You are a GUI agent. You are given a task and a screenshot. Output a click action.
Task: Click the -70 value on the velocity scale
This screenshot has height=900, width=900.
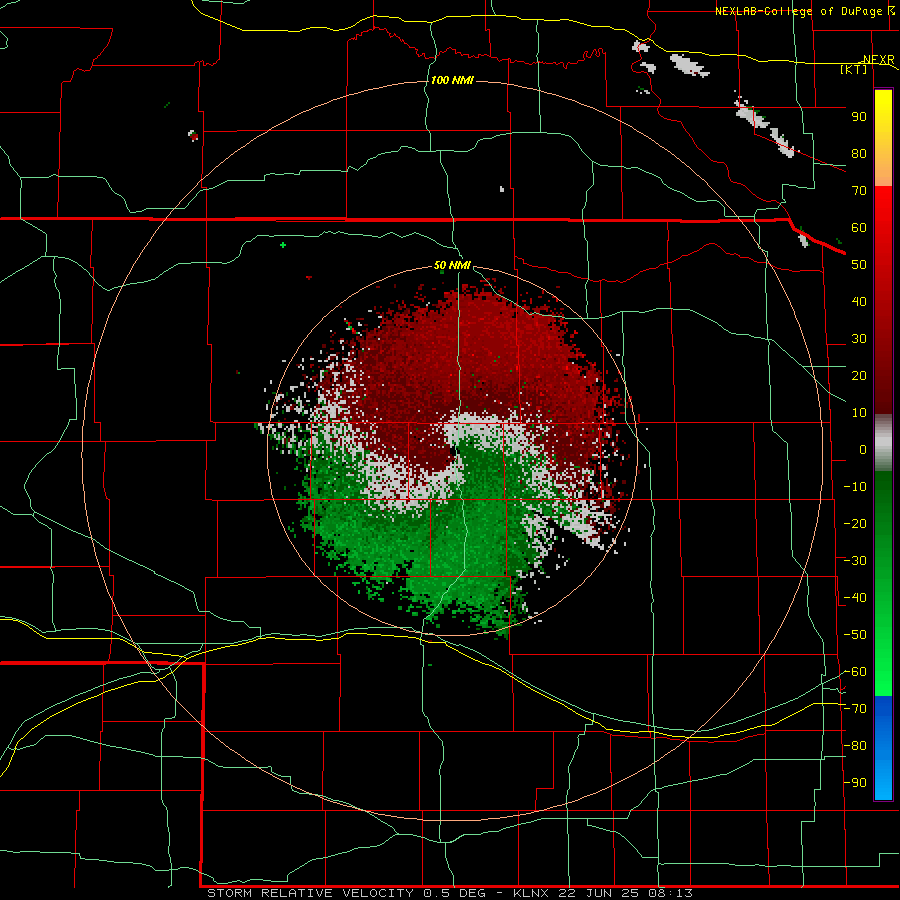(855, 709)
